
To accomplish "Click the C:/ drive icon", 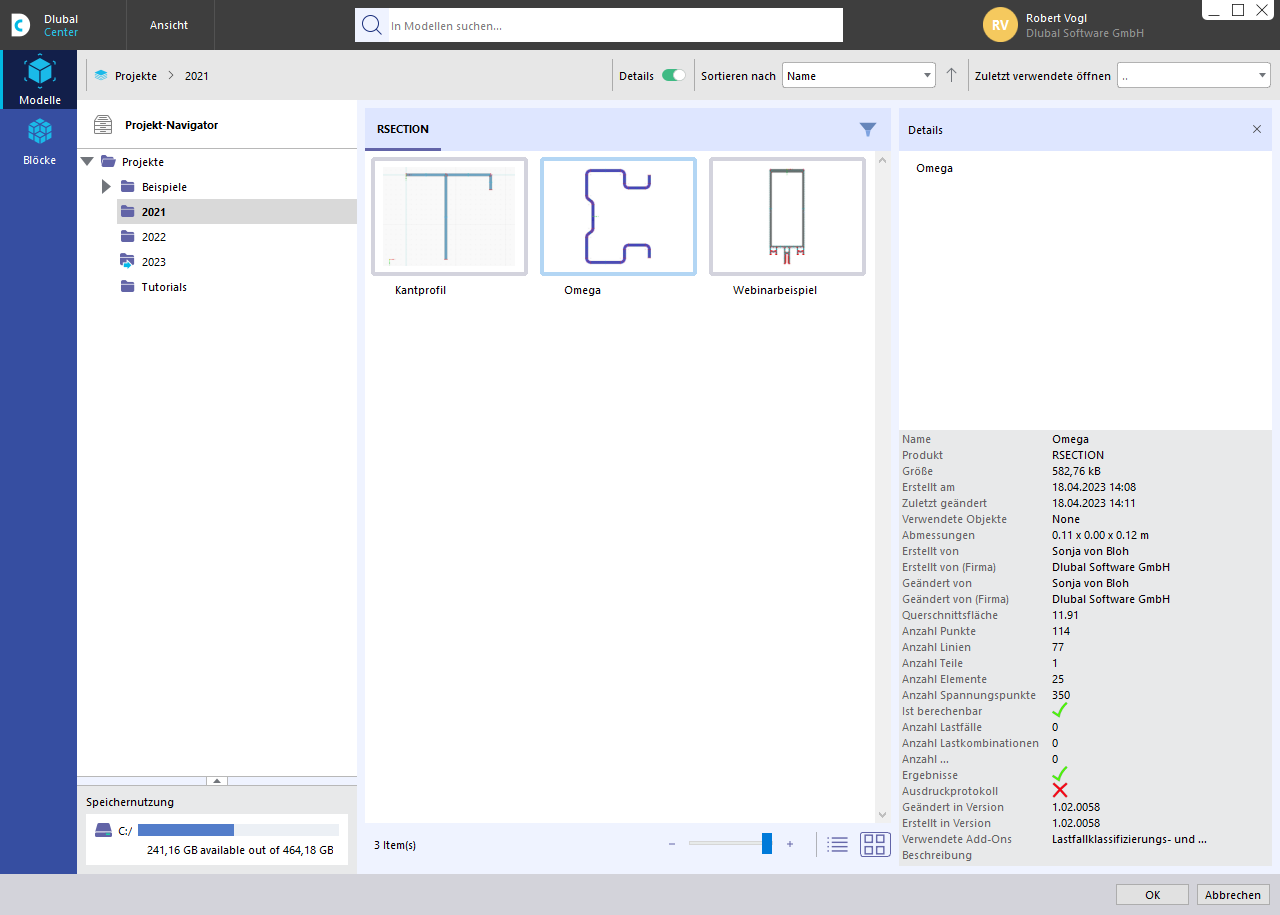I will (x=104, y=831).
